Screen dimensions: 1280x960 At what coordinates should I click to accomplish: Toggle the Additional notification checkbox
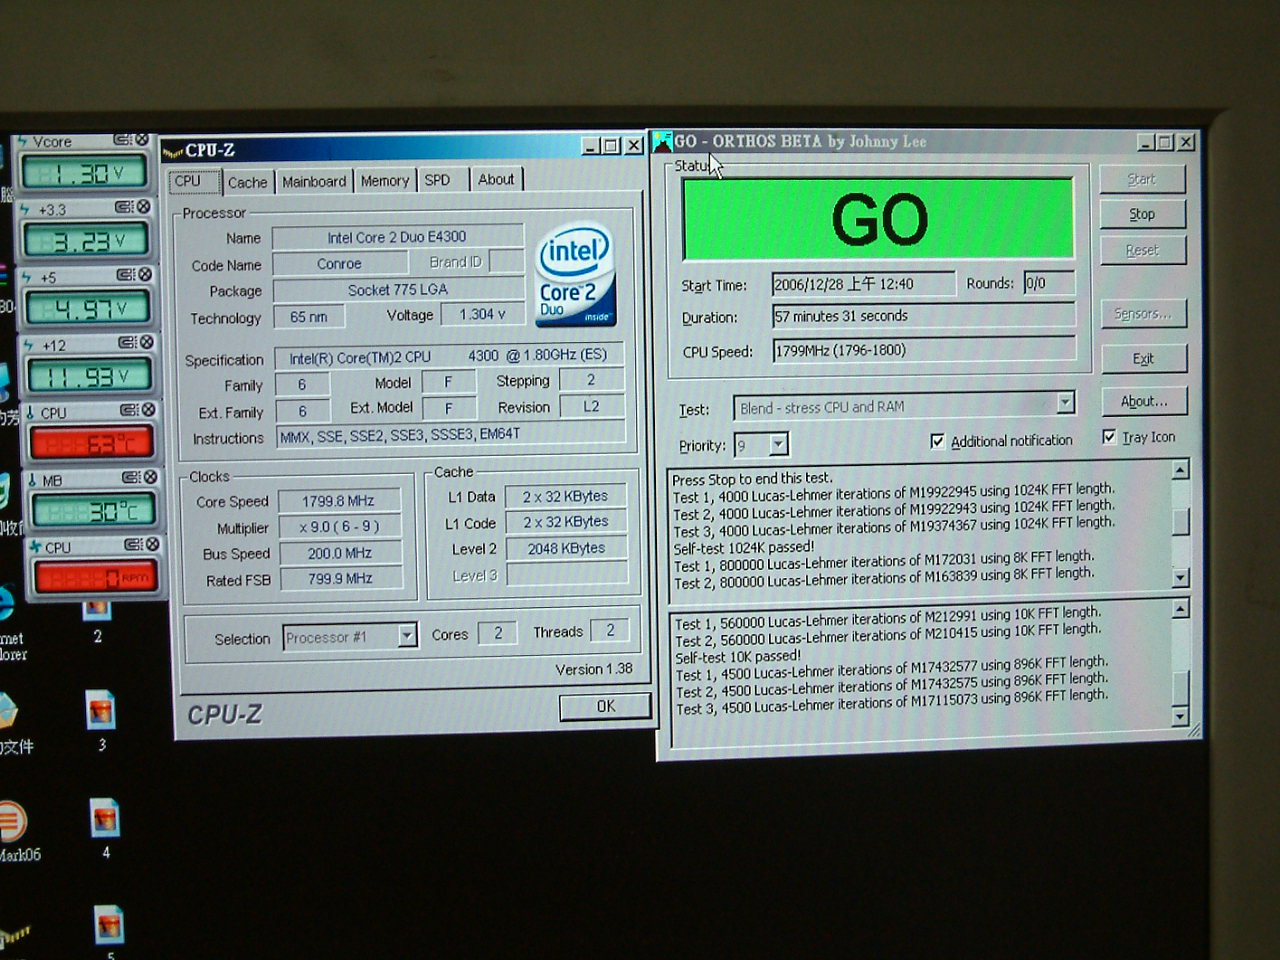click(937, 441)
